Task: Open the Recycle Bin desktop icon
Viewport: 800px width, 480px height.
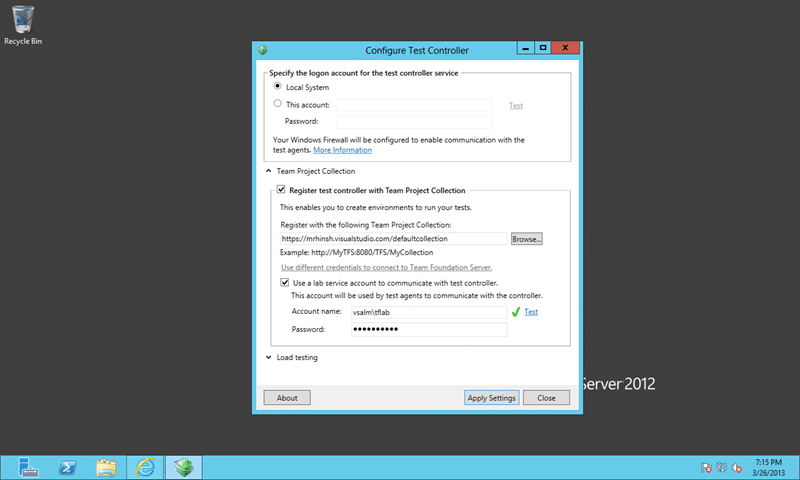Action: (x=23, y=25)
